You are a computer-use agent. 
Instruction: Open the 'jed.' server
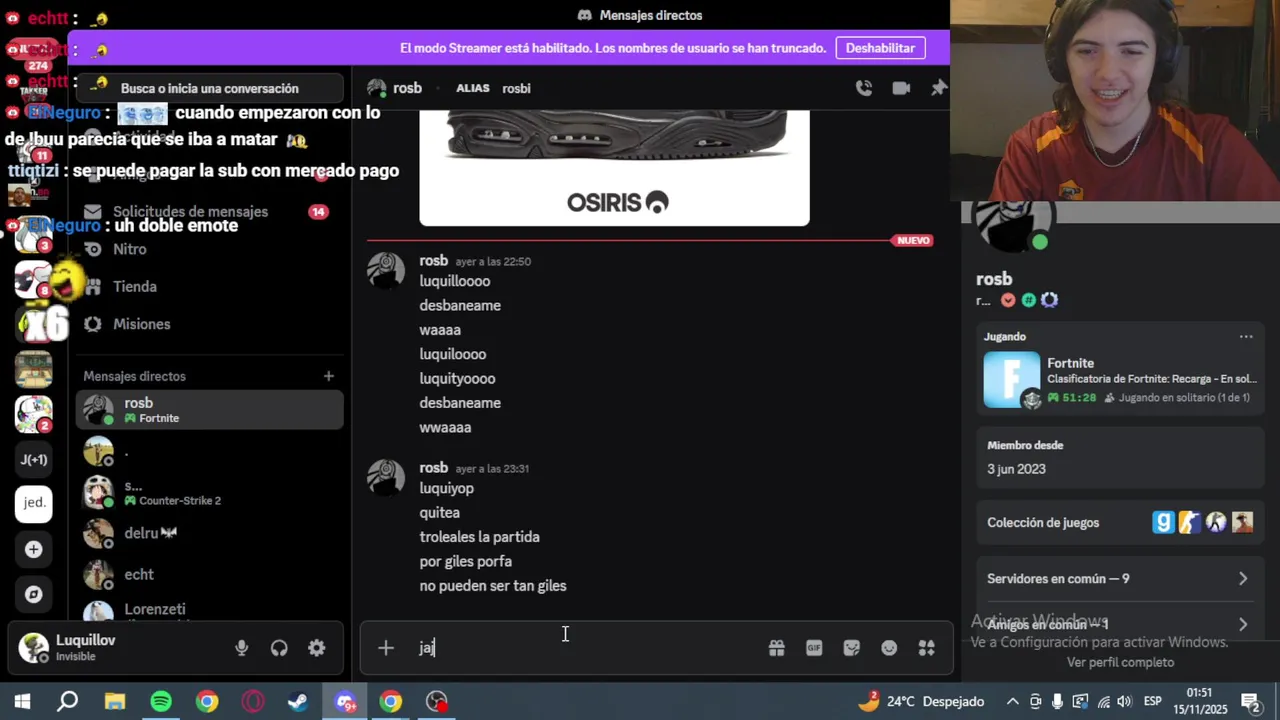pyautogui.click(x=34, y=503)
